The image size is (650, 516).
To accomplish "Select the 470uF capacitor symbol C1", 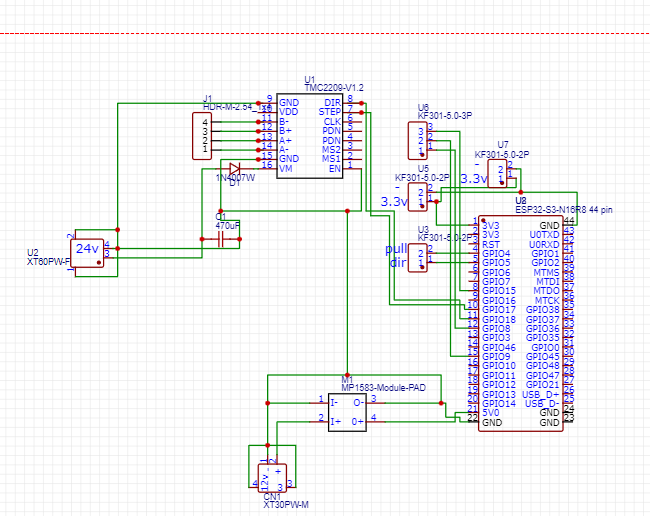I will tap(221, 239).
